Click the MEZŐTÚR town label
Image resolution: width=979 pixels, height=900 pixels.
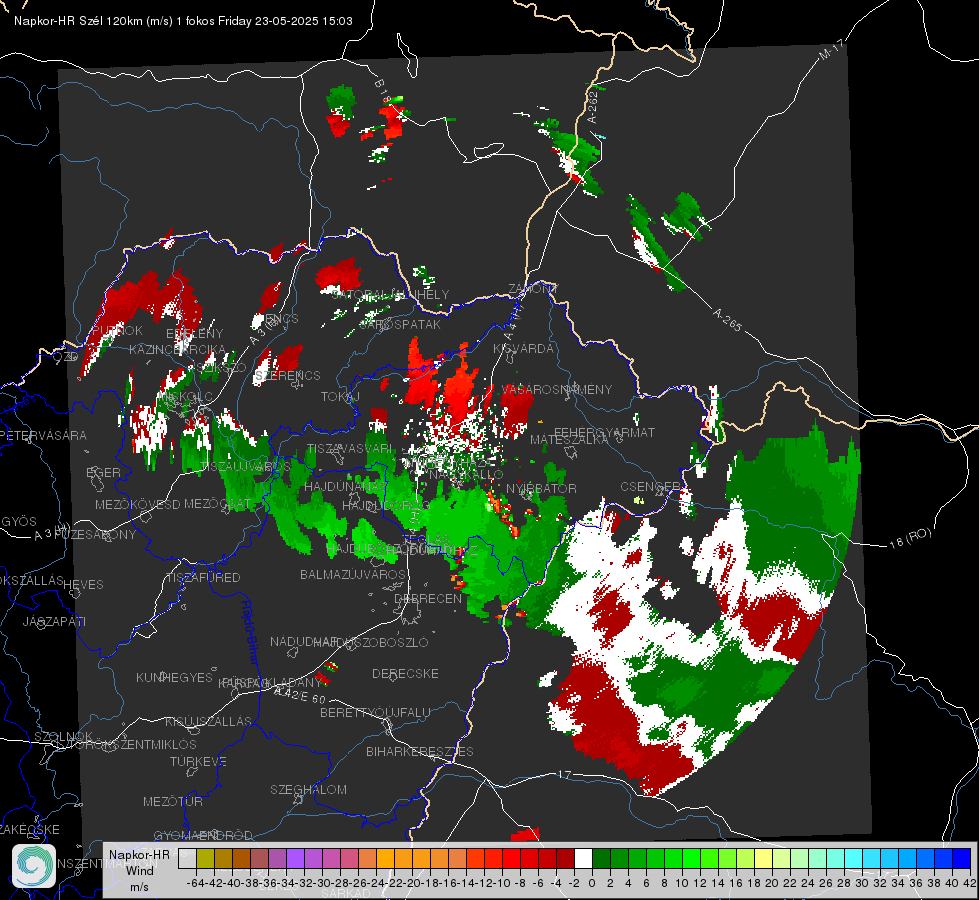172,801
